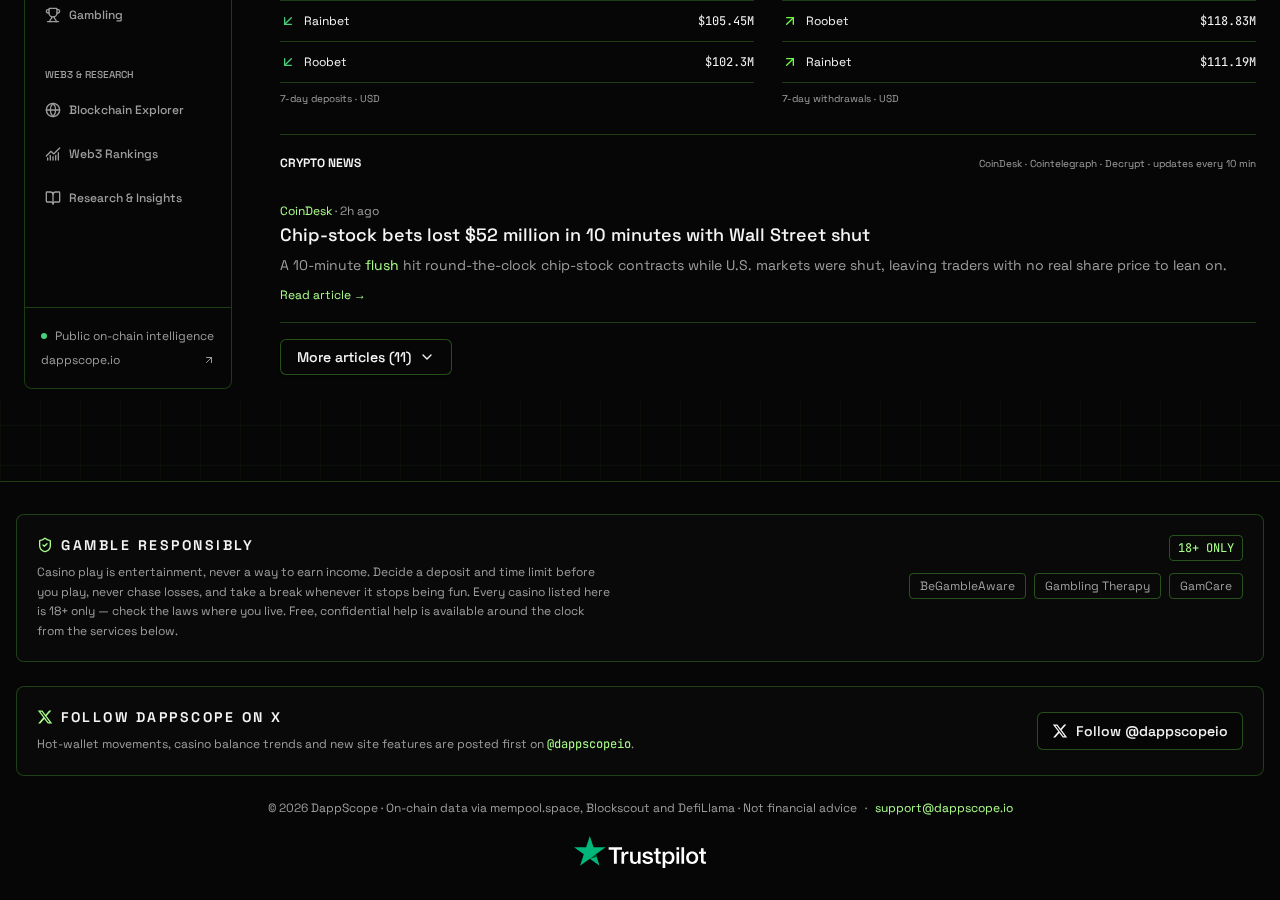
Task: Click the Rainbet deposit arrow icon
Action: (x=288, y=21)
